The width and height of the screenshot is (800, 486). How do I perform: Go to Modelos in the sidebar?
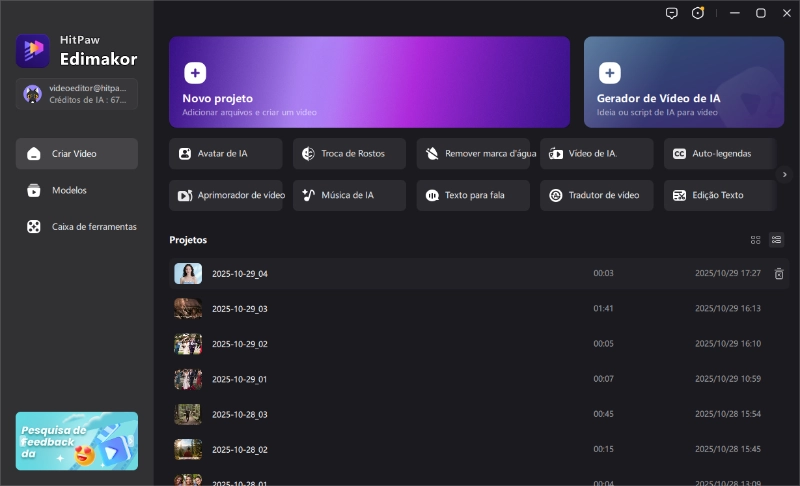tap(69, 190)
